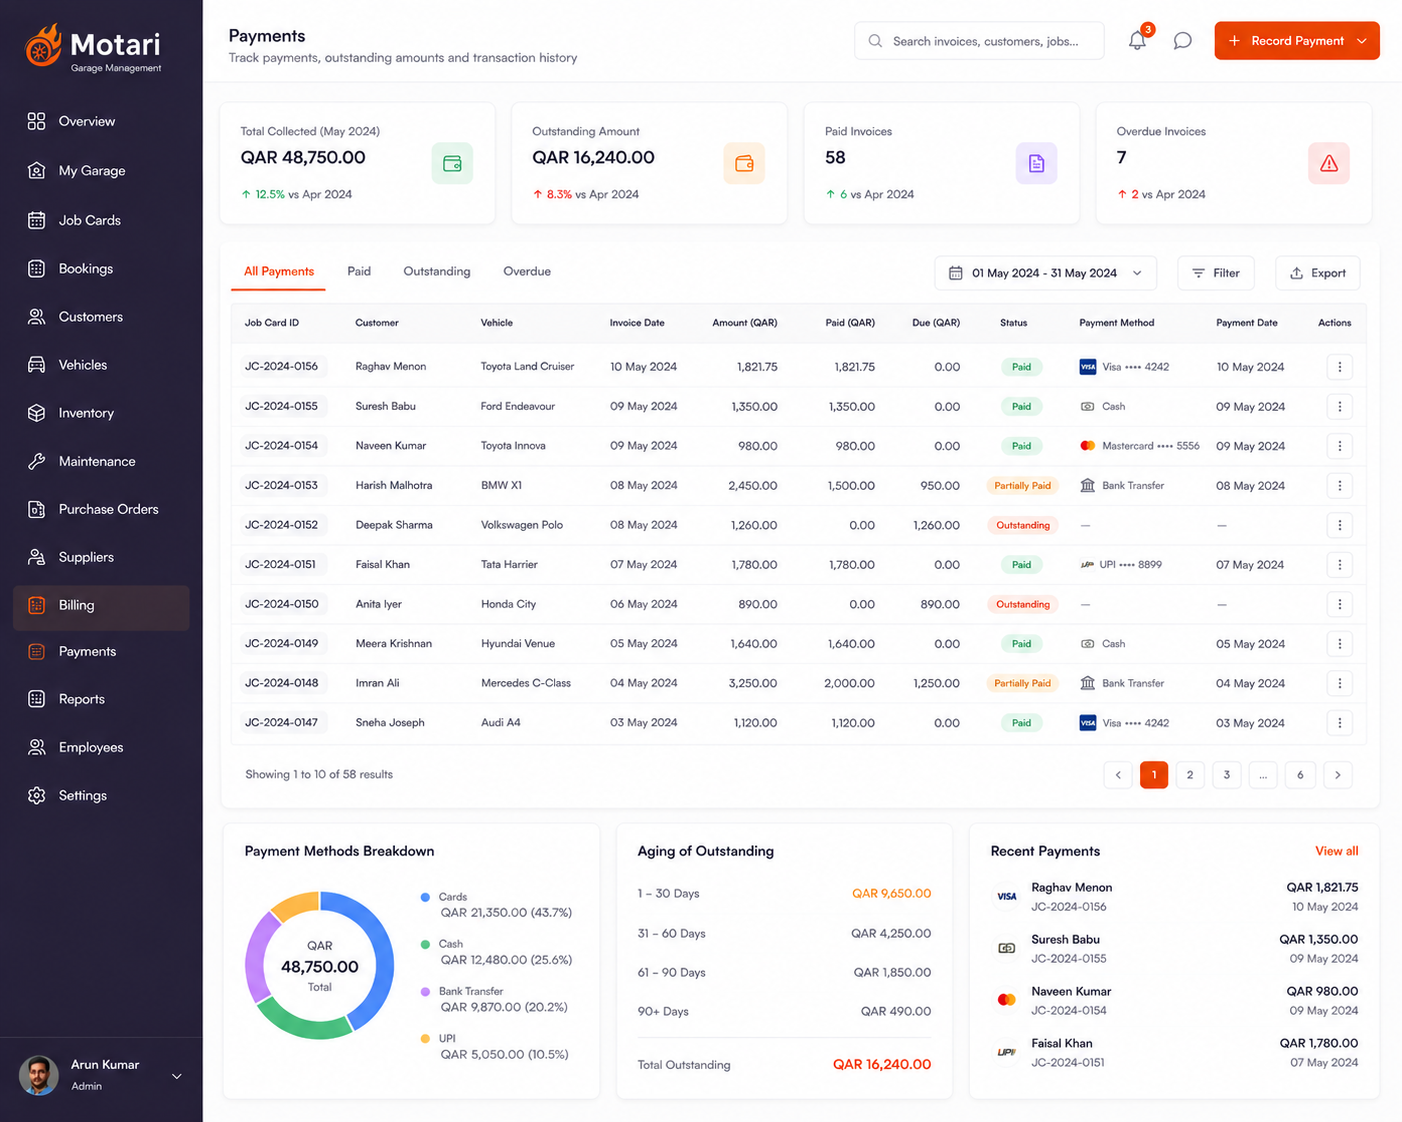Open actions menu for JC-2024-0148
The height and width of the screenshot is (1122, 1402).
click(1340, 683)
